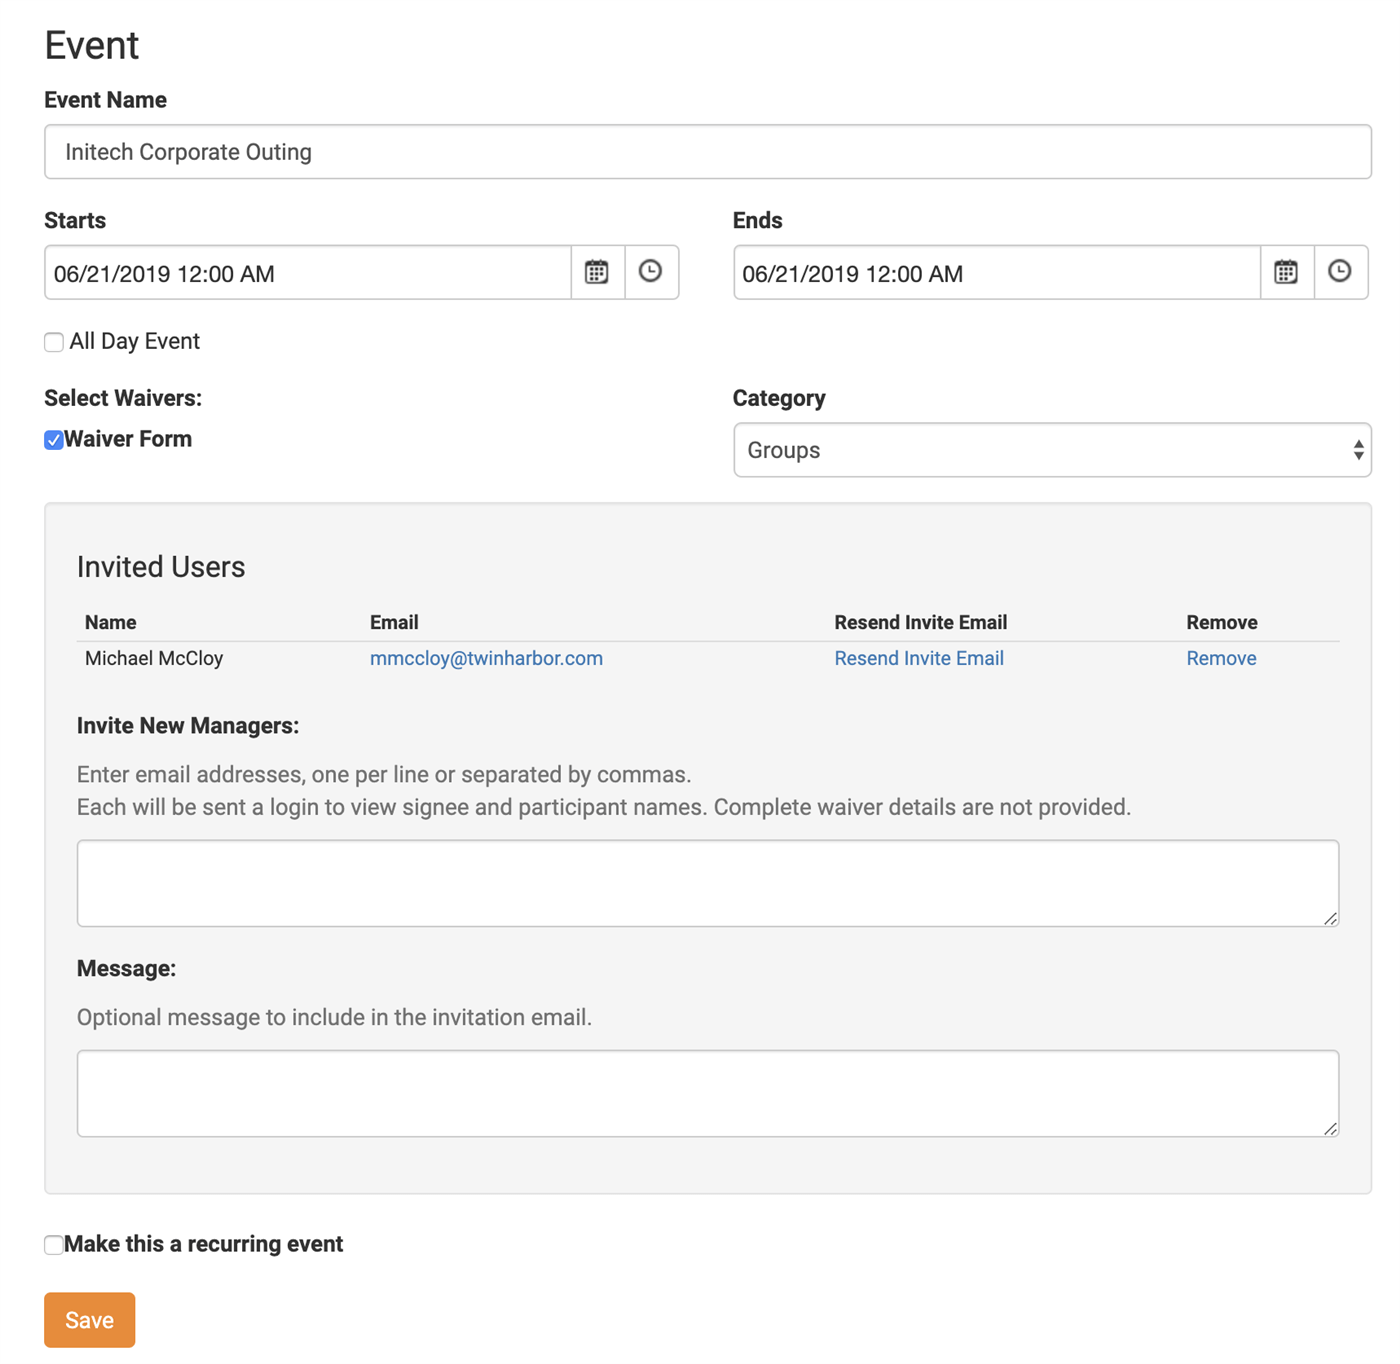Screen dimensions: 1400x1364
Task: Open the Ends date calendar picker
Action: pyautogui.click(x=1286, y=272)
